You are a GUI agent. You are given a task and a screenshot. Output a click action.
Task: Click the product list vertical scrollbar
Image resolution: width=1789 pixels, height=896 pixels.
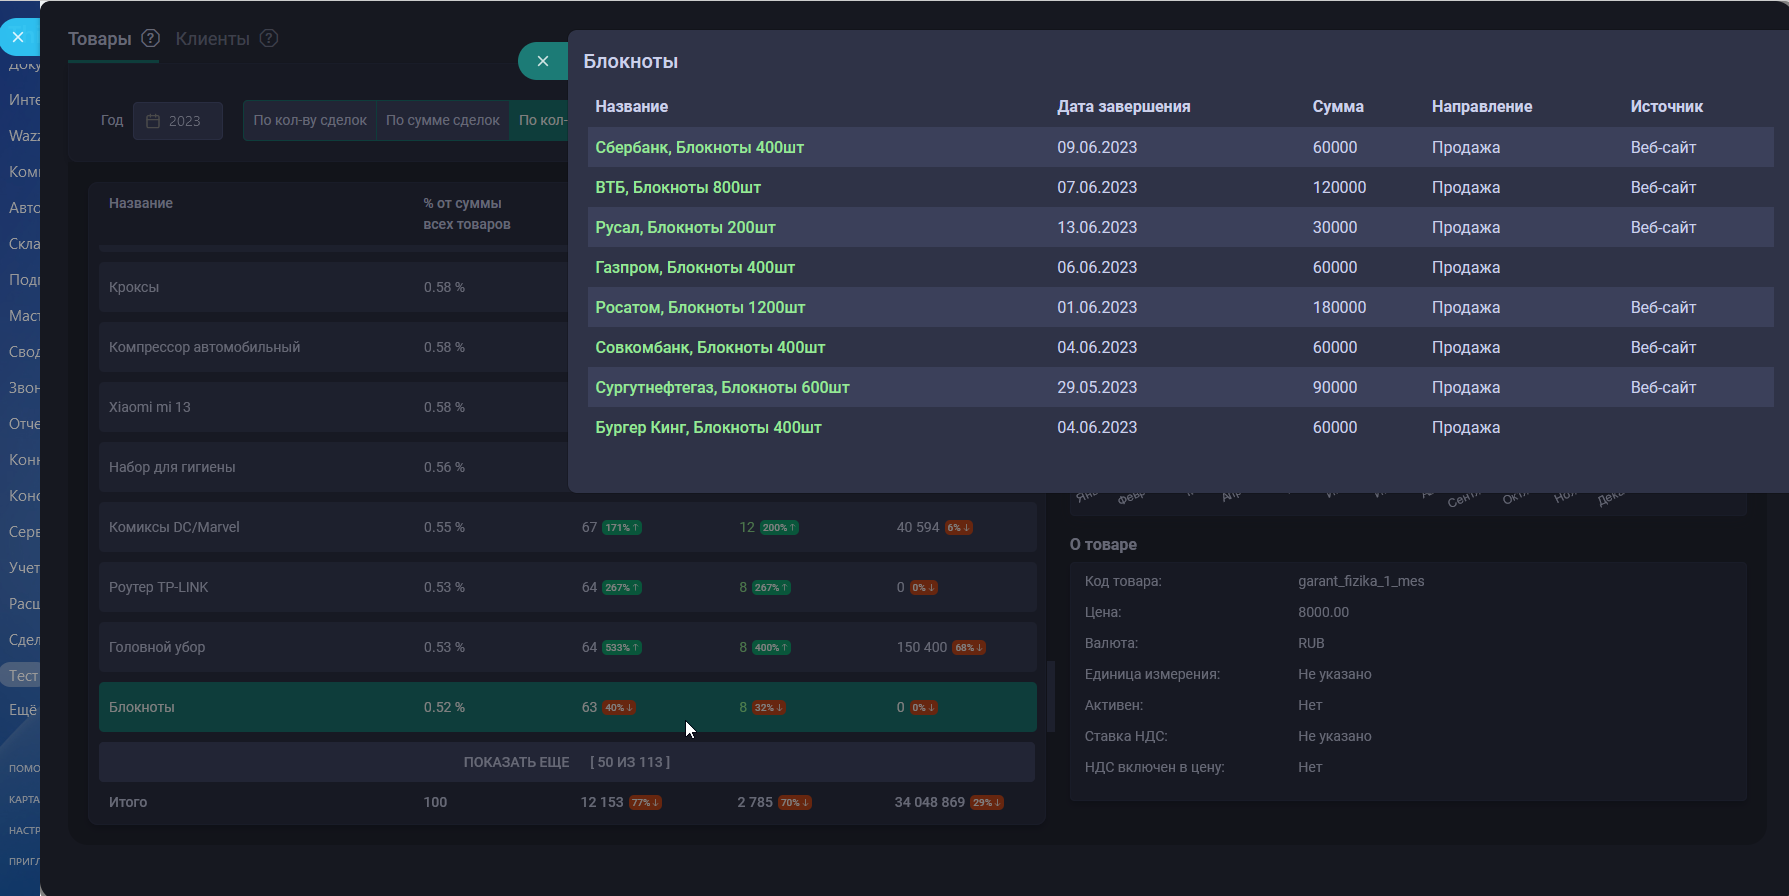(1050, 696)
